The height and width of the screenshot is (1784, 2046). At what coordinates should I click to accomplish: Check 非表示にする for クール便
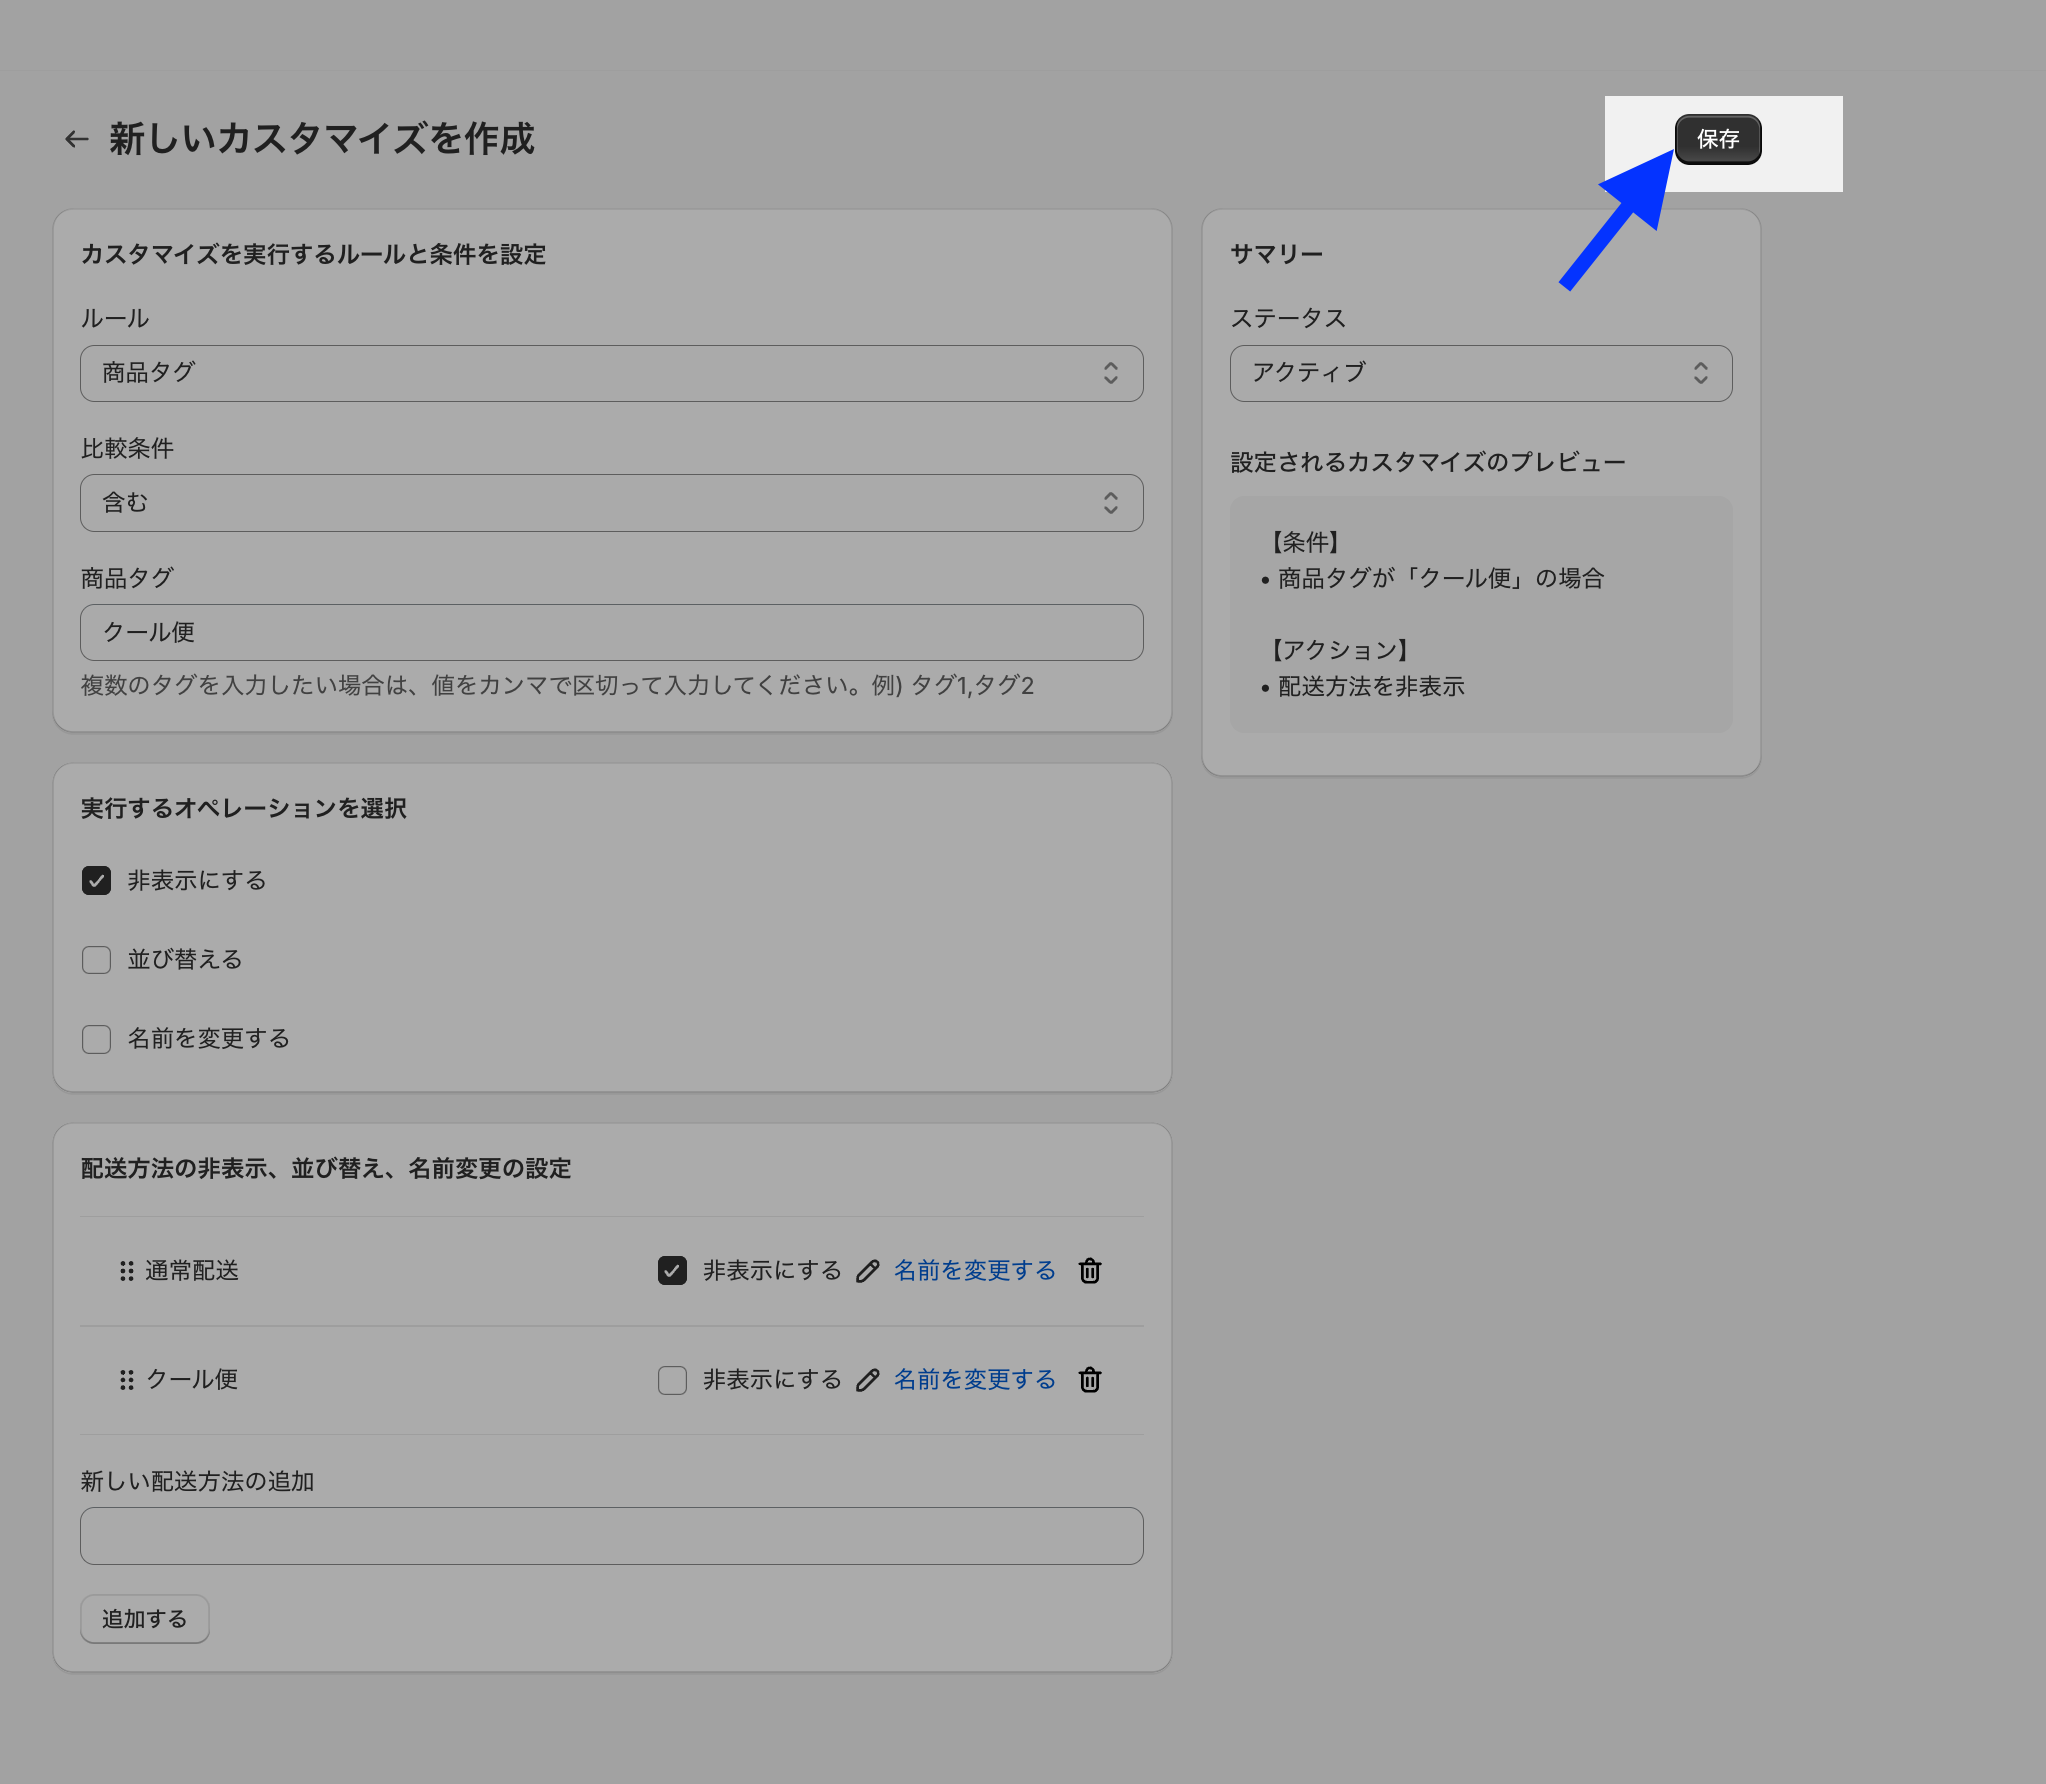(x=672, y=1379)
